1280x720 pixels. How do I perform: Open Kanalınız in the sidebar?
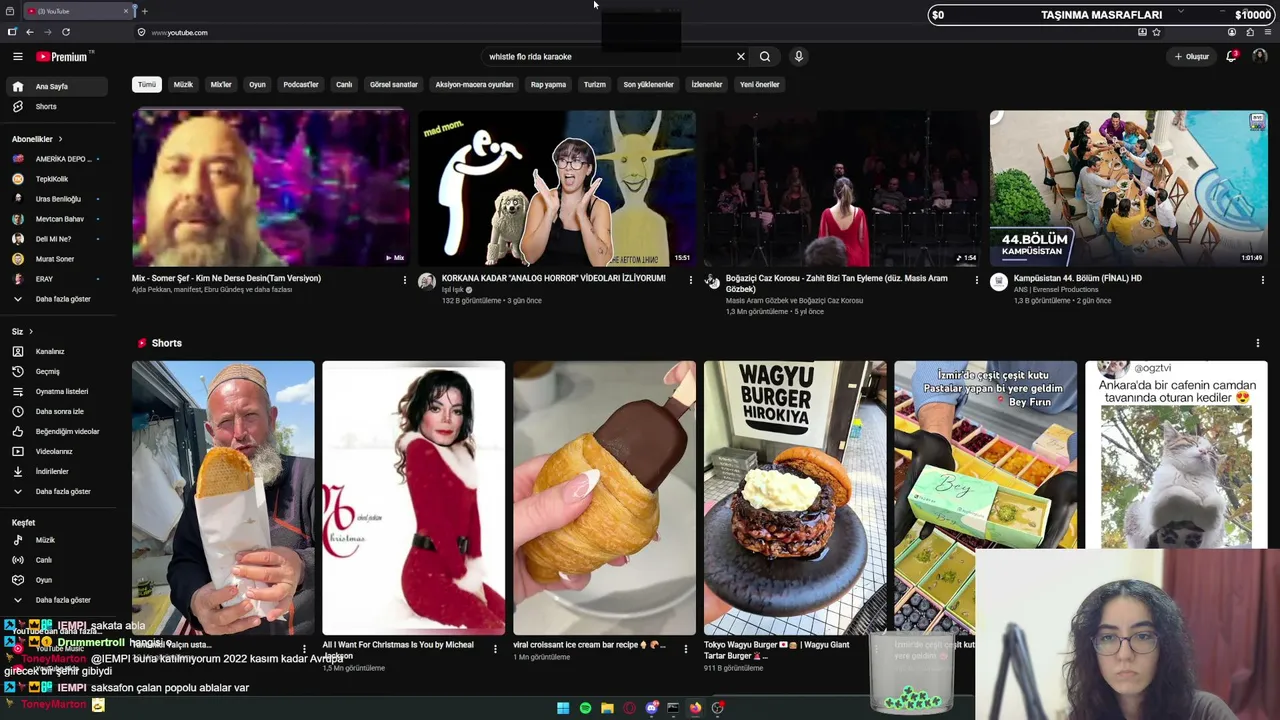[x=50, y=352]
